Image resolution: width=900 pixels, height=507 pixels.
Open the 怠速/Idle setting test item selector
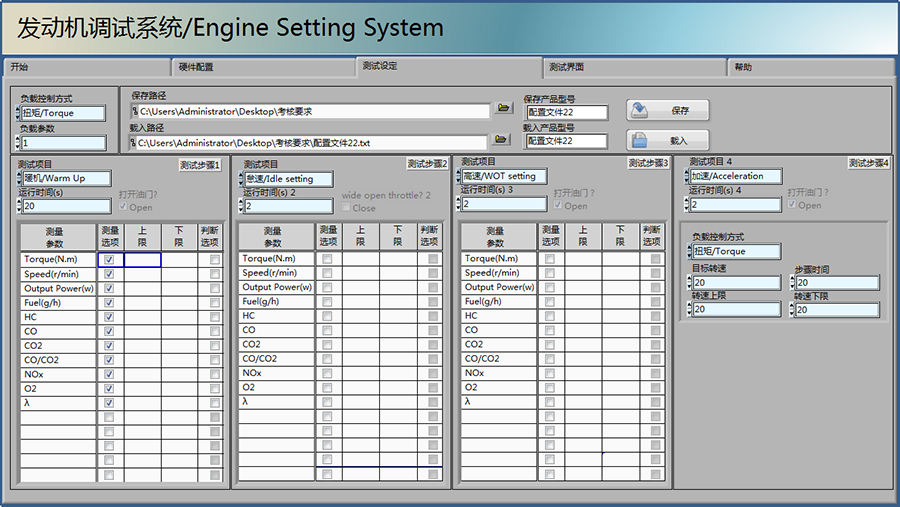click(289, 179)
